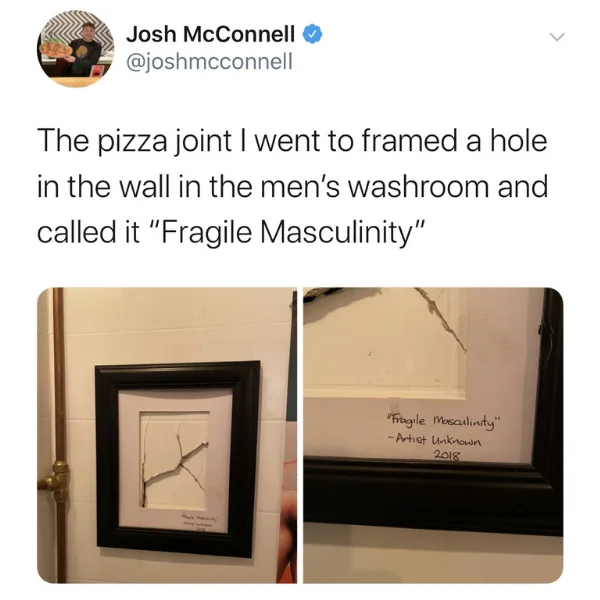Click the cracked hole inside the left frame
Screen dimensions: 600x600
[175, 460]
